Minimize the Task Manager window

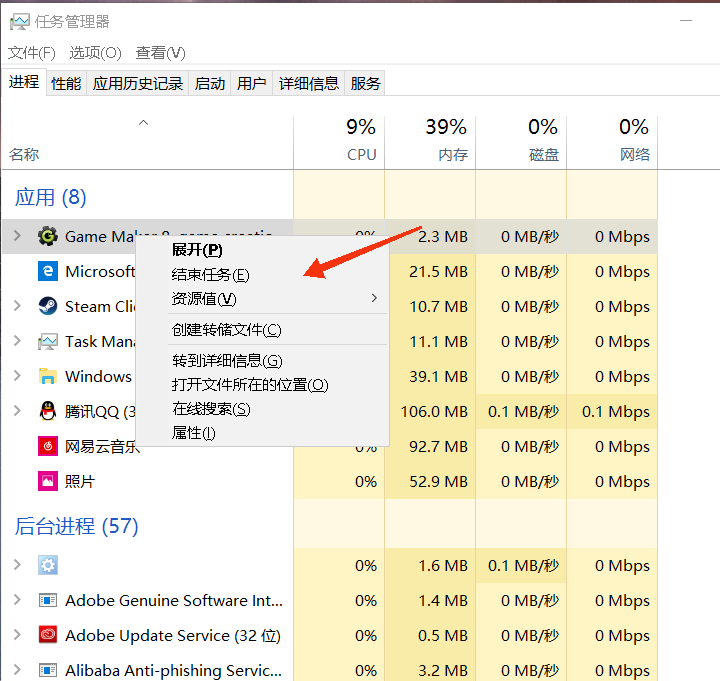coord(686,21)
